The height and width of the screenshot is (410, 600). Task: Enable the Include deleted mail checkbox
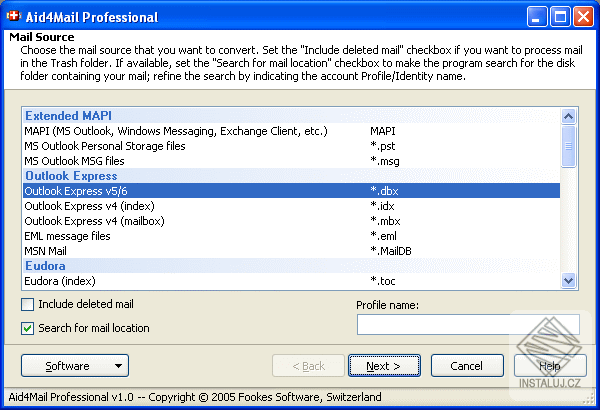tap(28, 305)
